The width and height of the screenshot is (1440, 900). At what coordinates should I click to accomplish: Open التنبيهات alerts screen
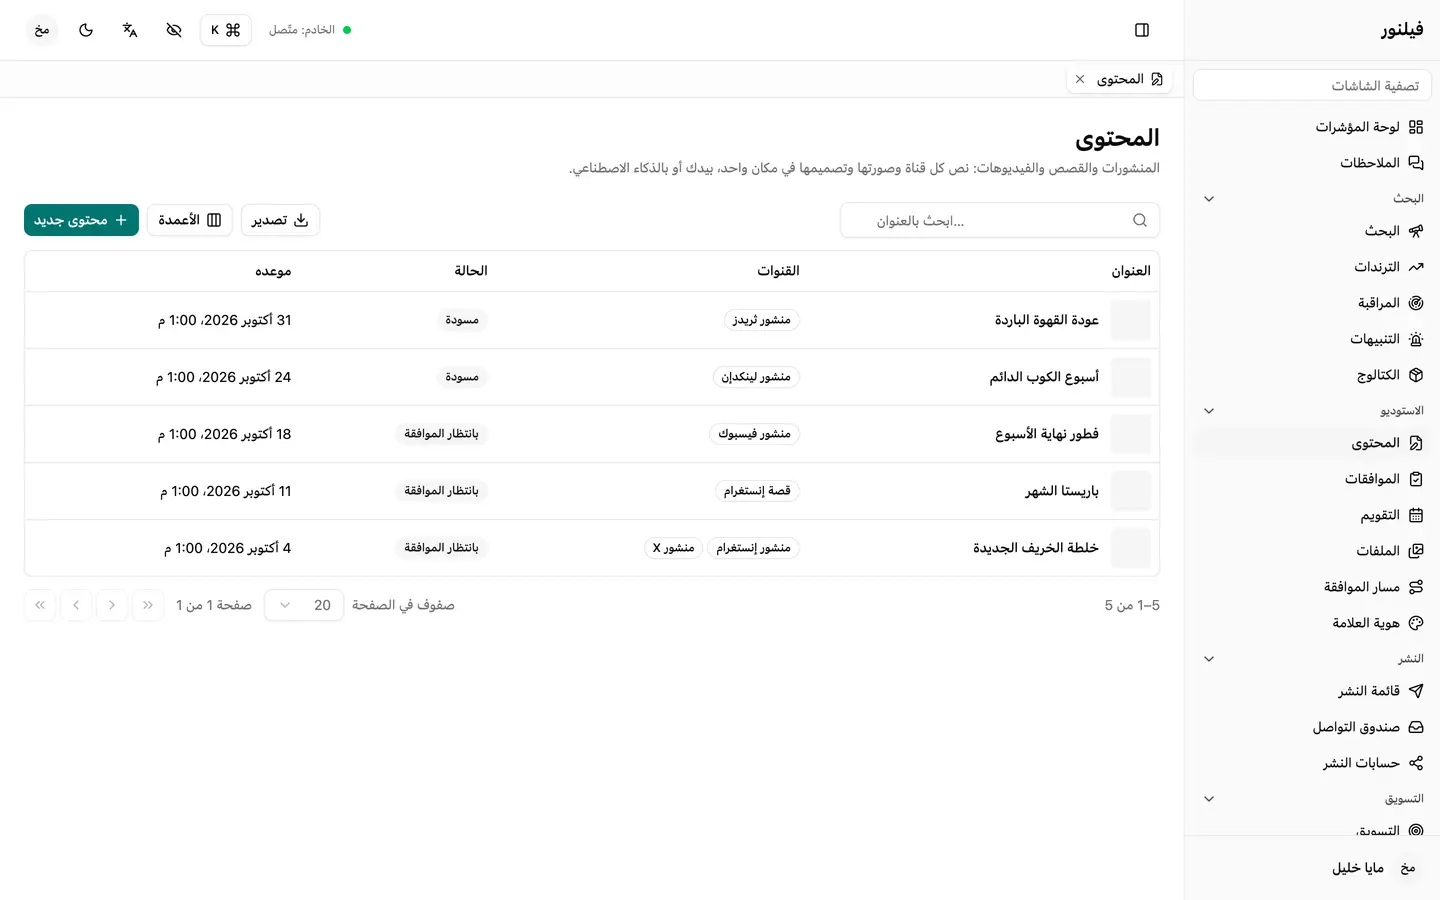1312,339
